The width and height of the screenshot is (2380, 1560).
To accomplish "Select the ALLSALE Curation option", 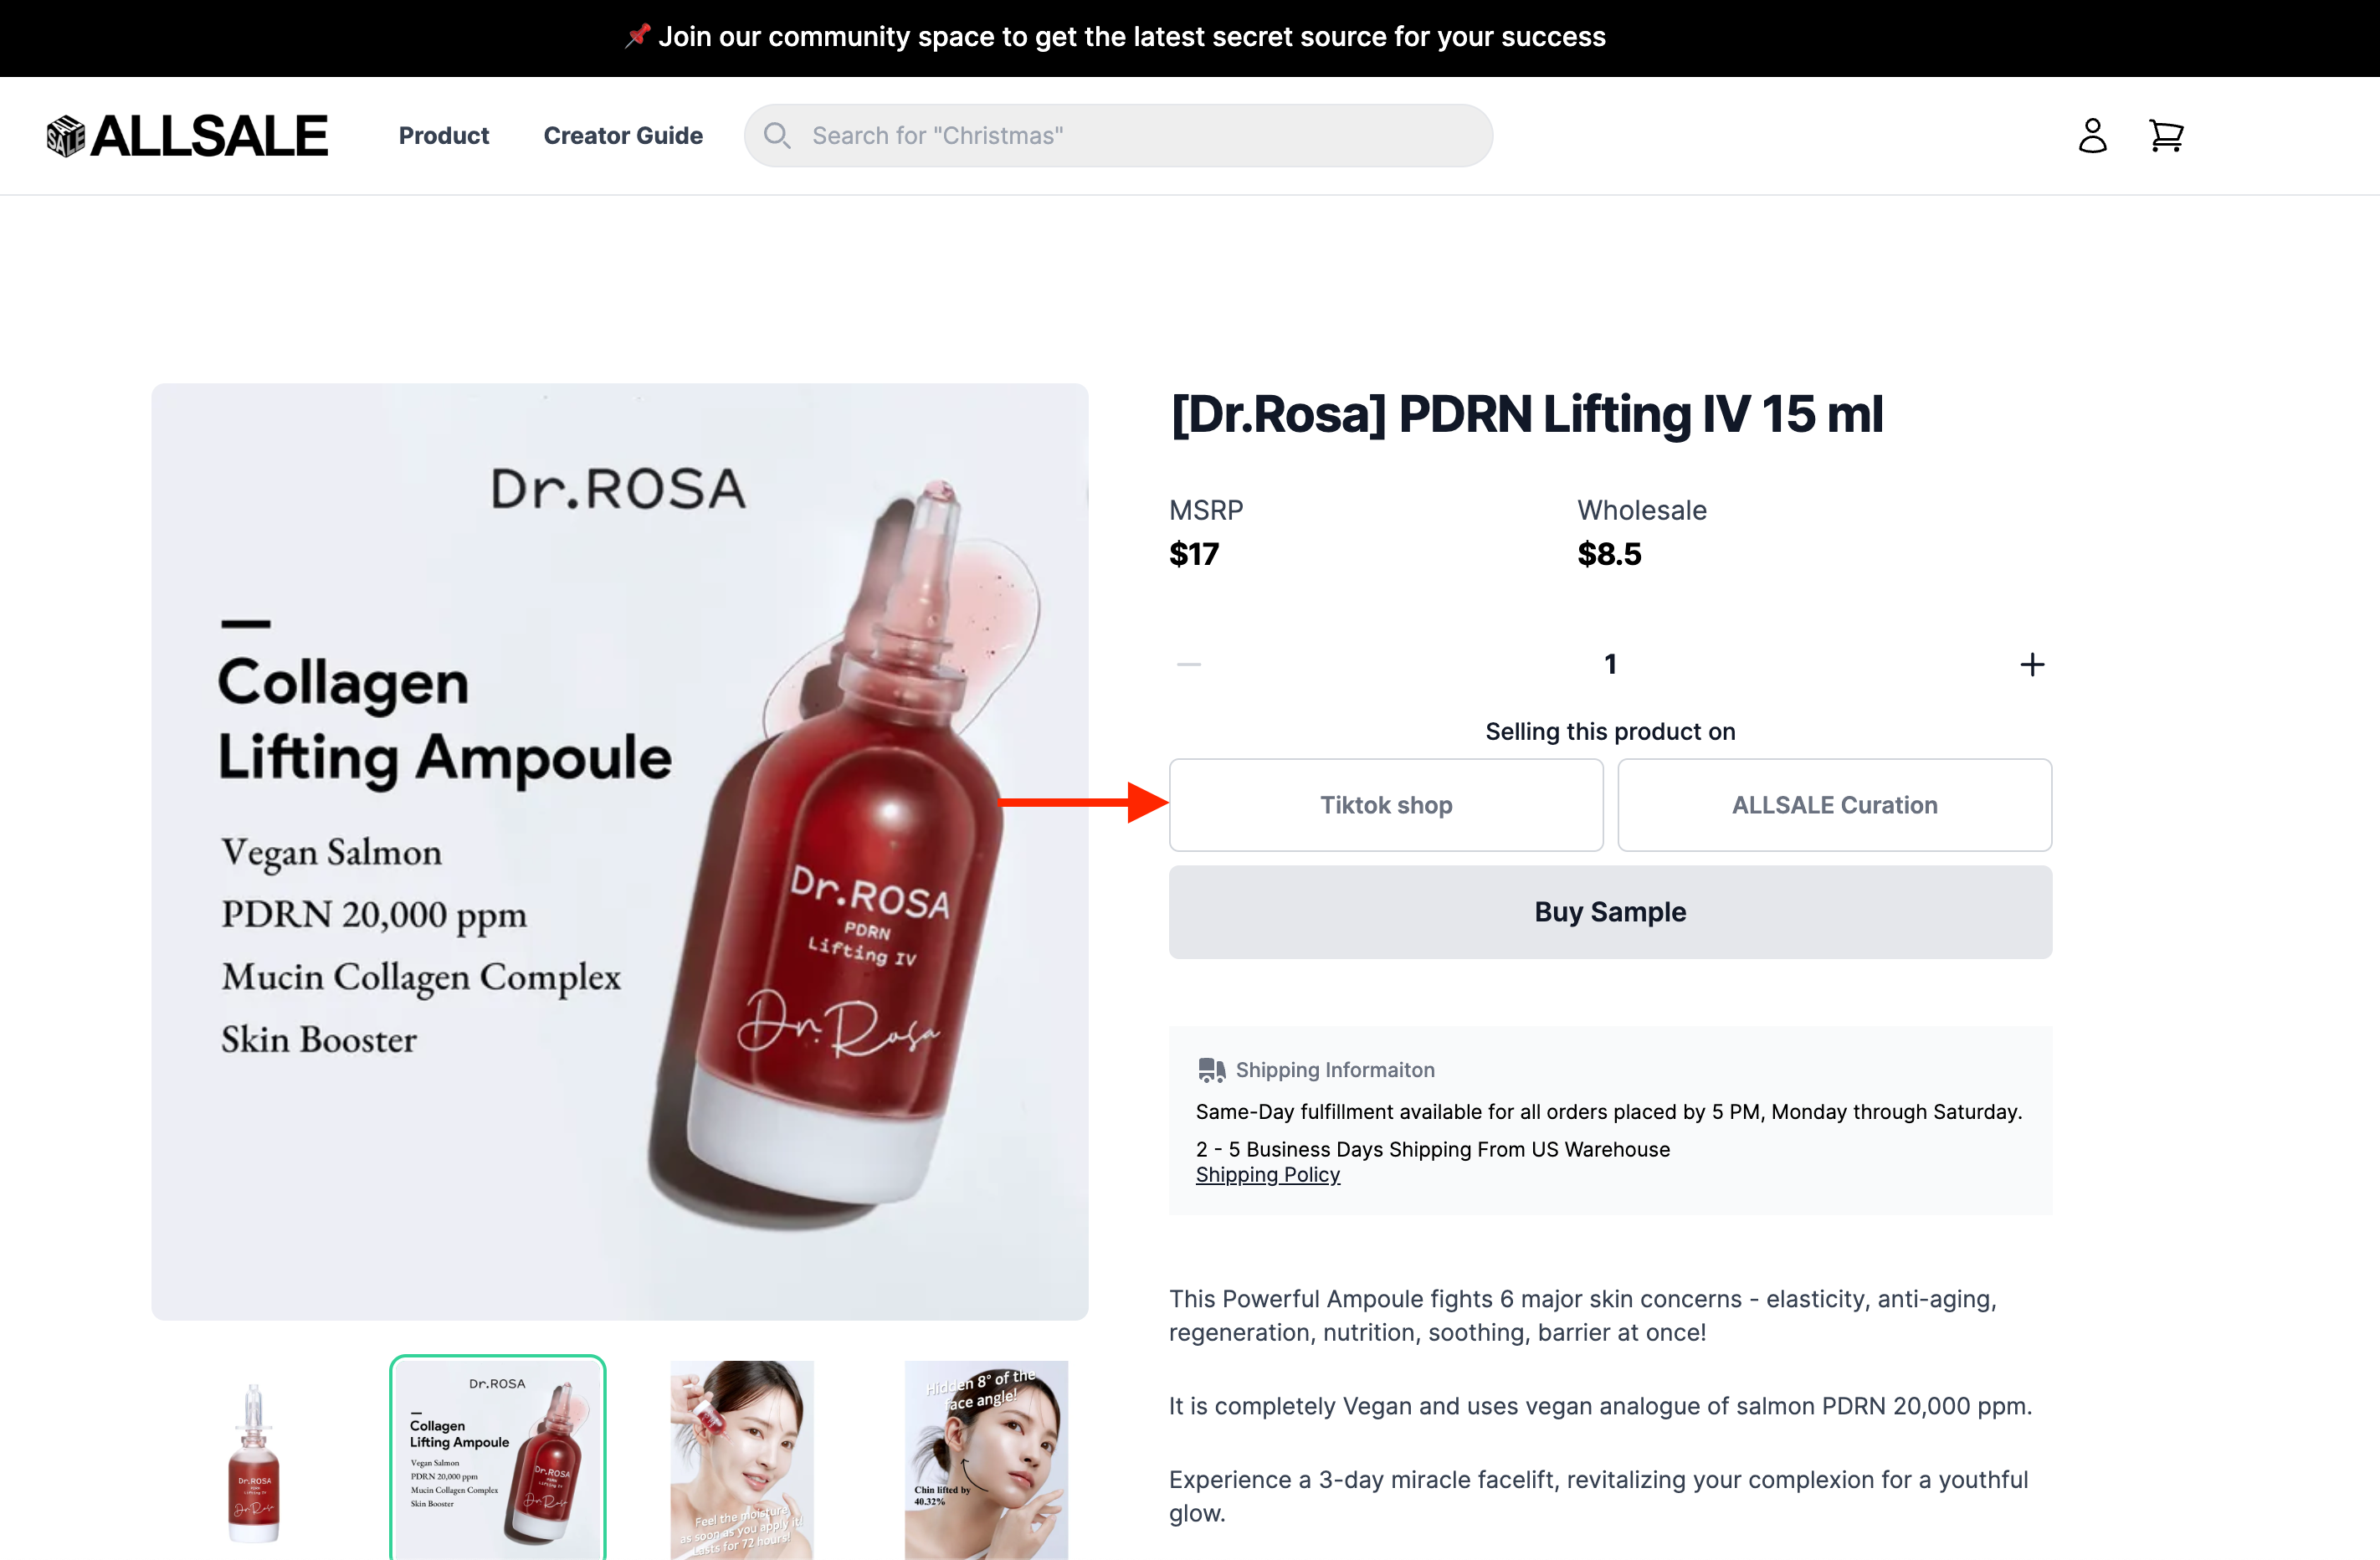I will click(x=1834, y=805).
